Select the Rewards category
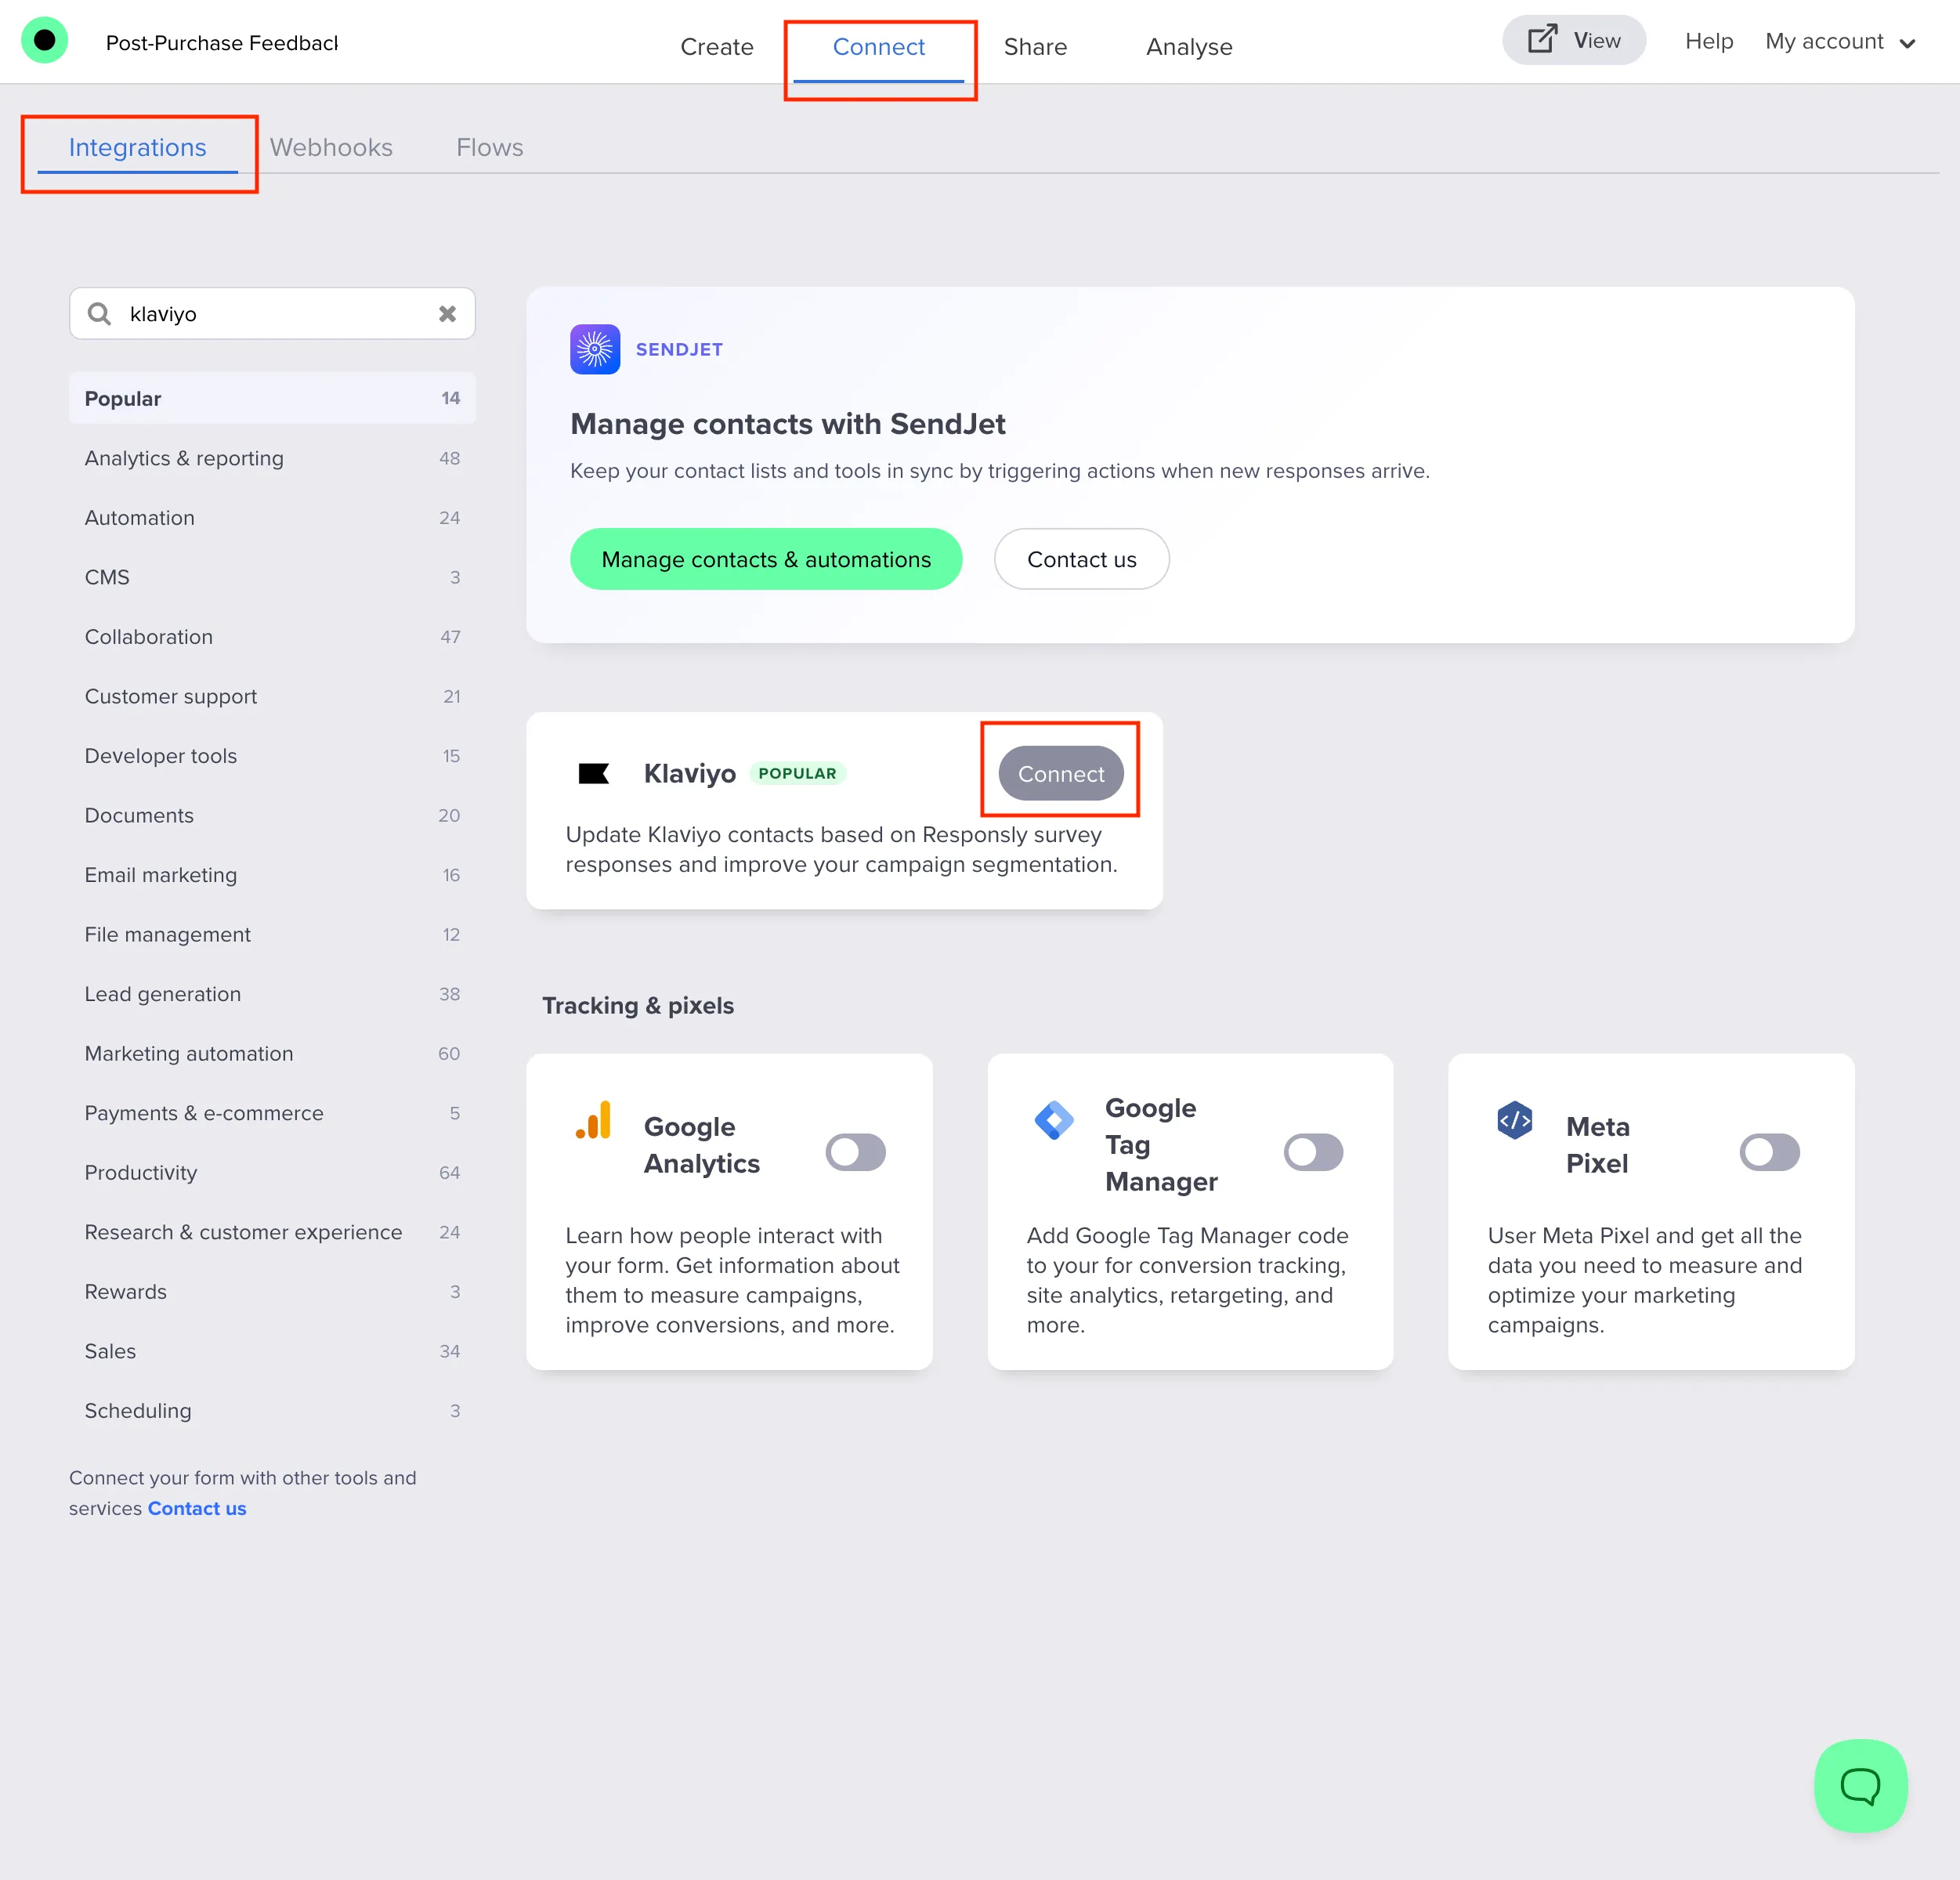The height and width of the screenshot is (1880, 1960). [272, 1291]
